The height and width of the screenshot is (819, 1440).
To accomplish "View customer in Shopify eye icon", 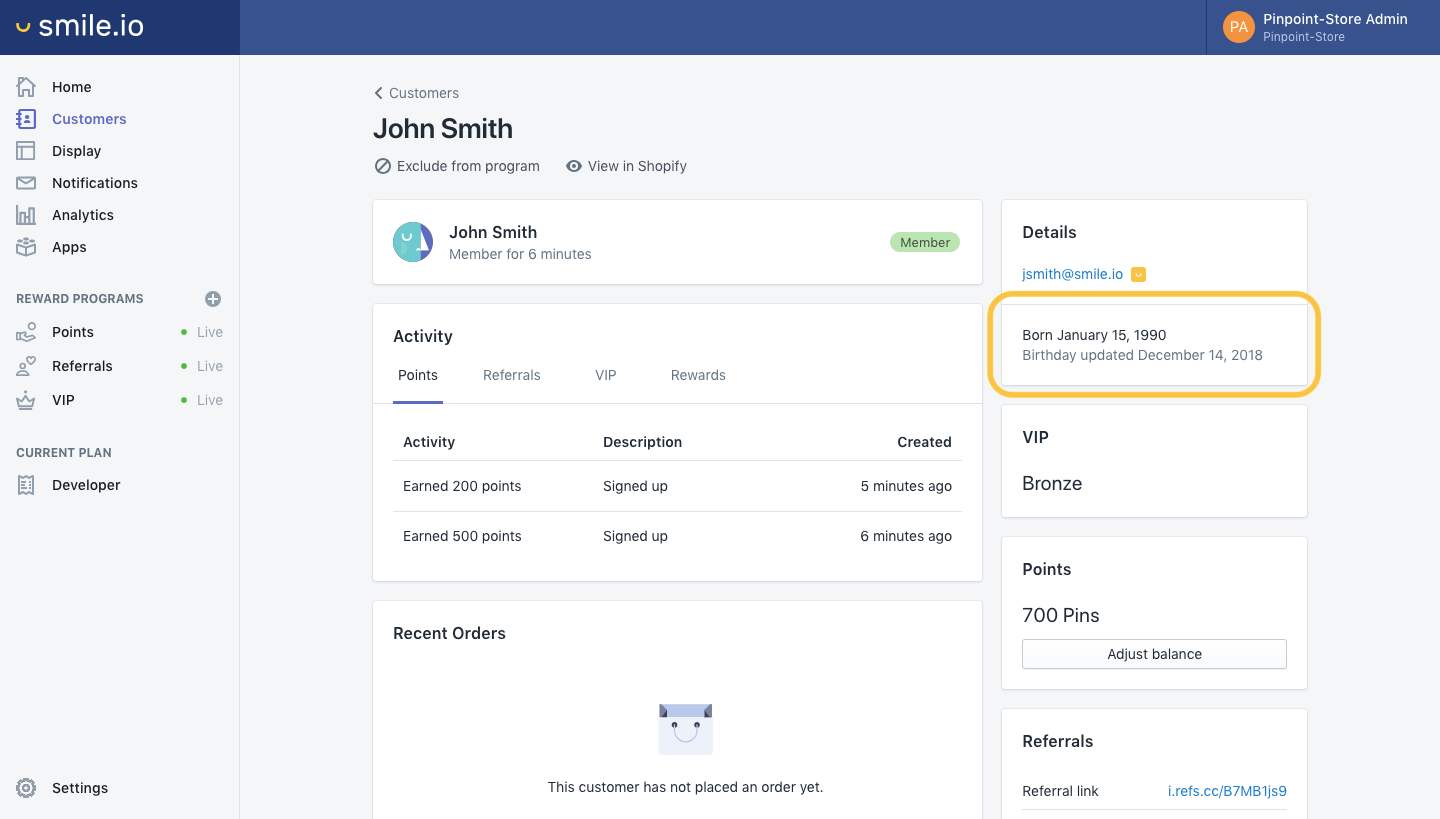I will click(574, 166).
